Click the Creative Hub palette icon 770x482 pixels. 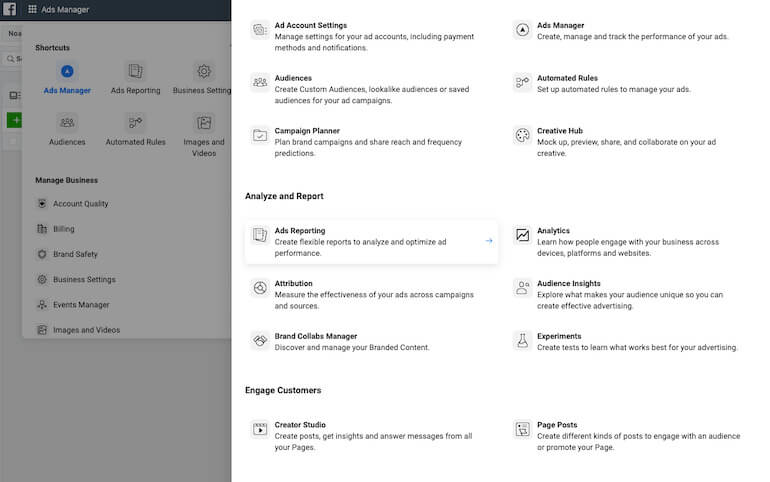522,135
